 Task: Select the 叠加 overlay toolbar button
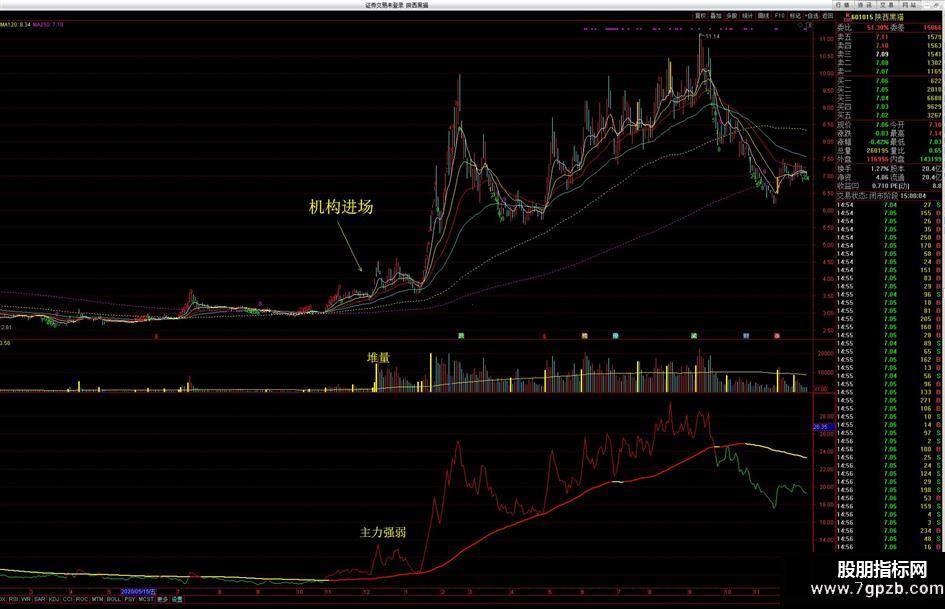pyautogui.click(x=715, y=16)
